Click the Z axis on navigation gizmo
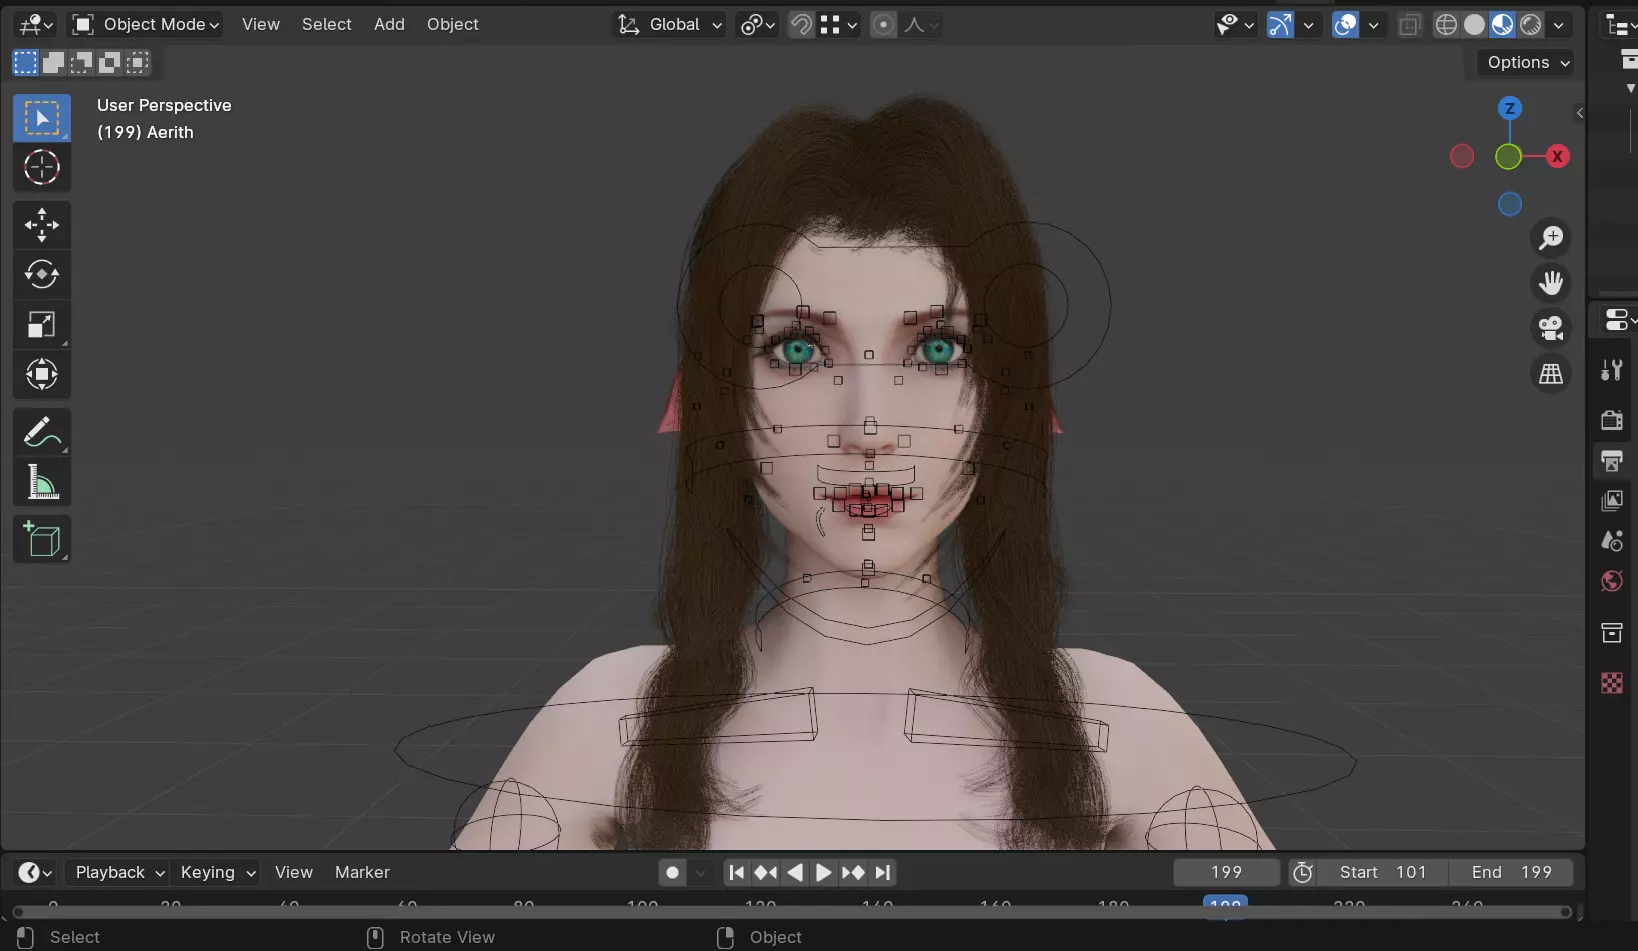The height and width of the screenshot is (951, 1638). (1510, 108)
